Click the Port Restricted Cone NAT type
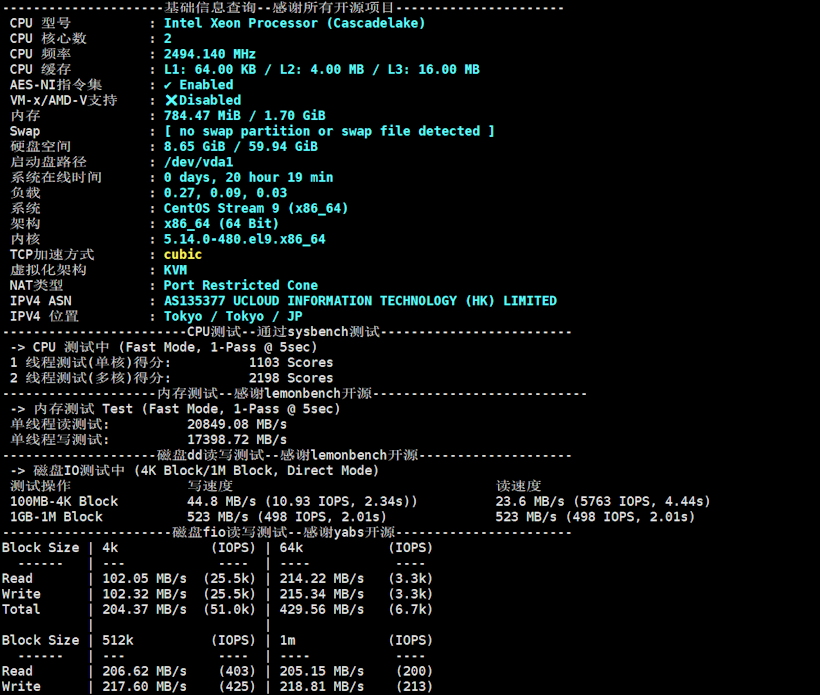 coord(240,285)
